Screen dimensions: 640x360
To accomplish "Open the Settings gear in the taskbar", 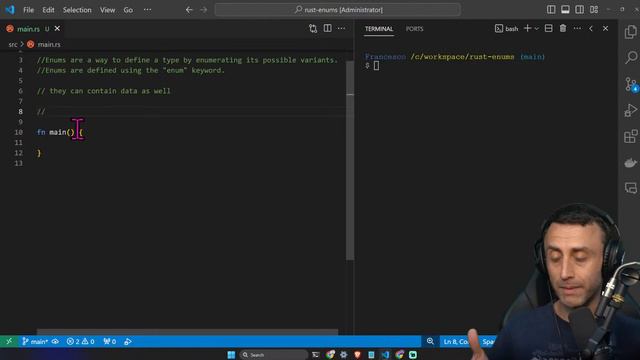I will point(344,355).
